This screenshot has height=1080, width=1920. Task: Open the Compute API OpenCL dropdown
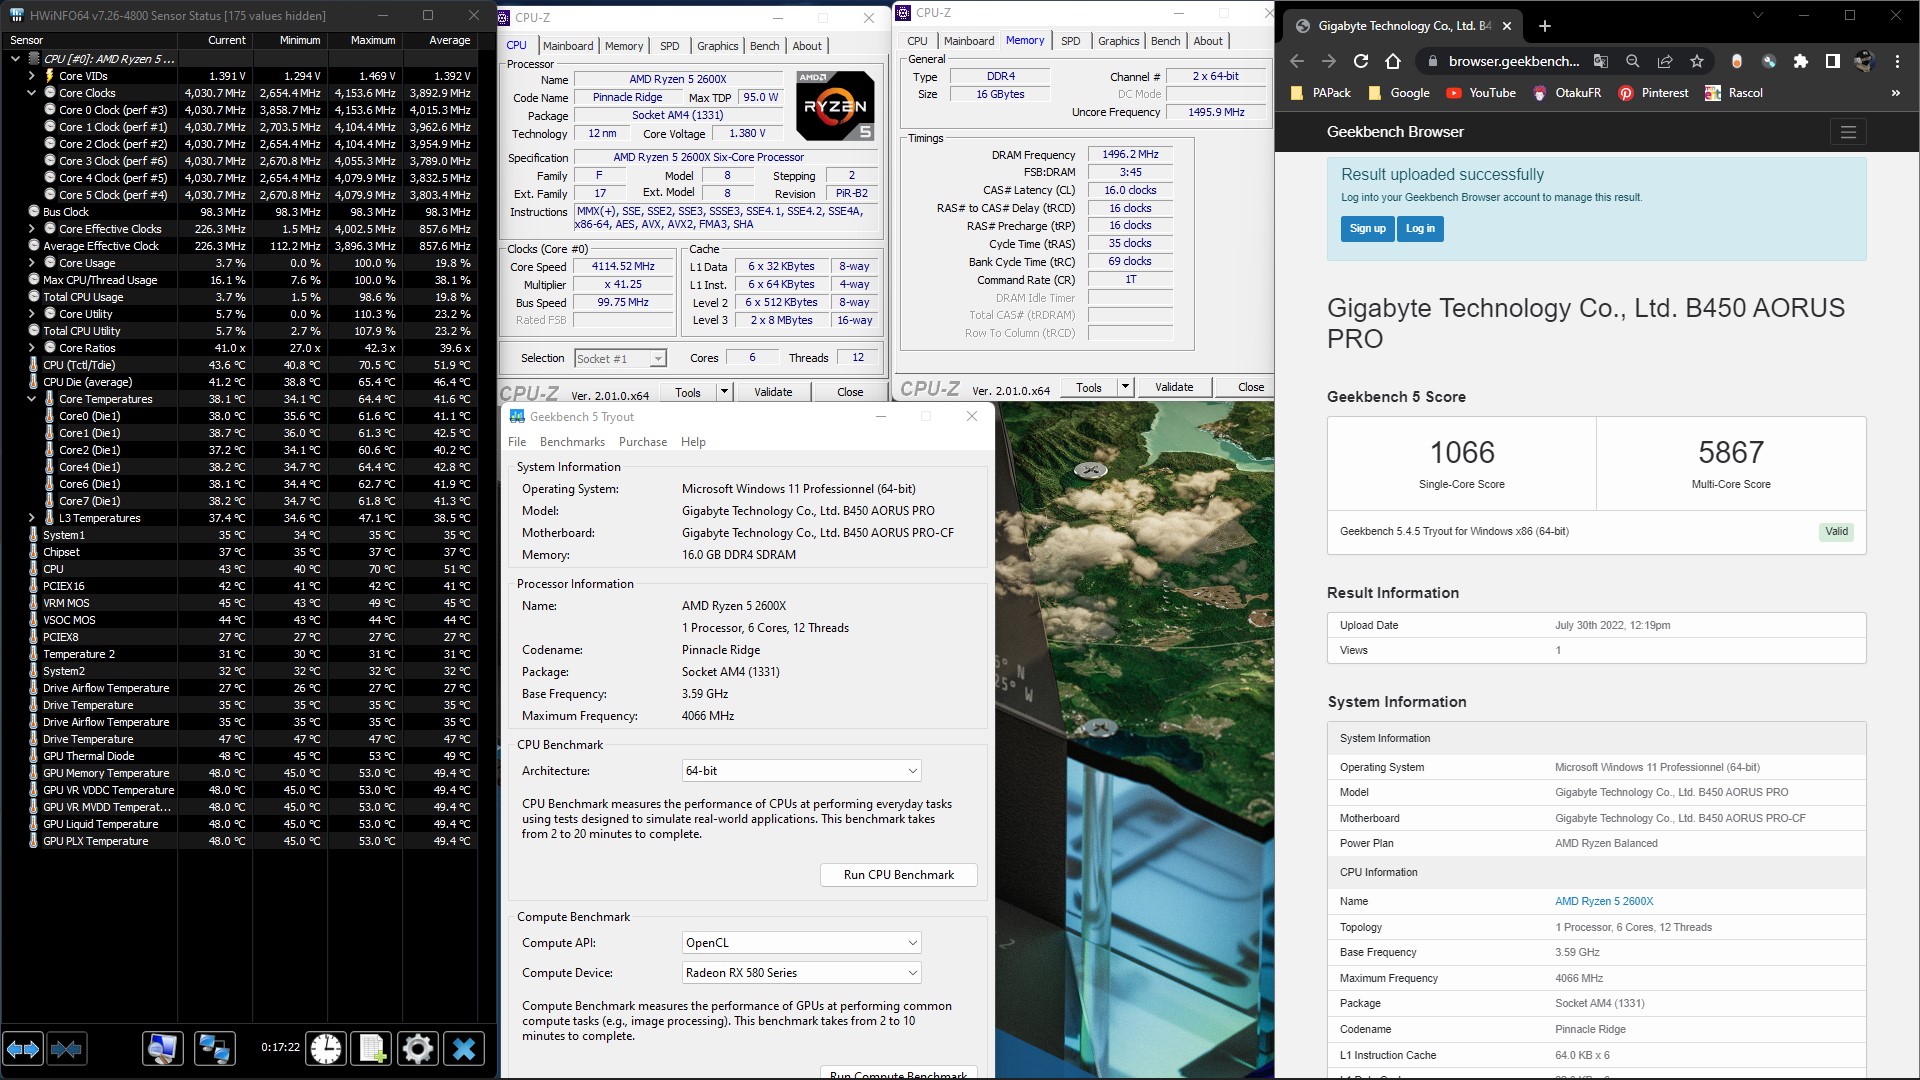click(x=801, y=943)
